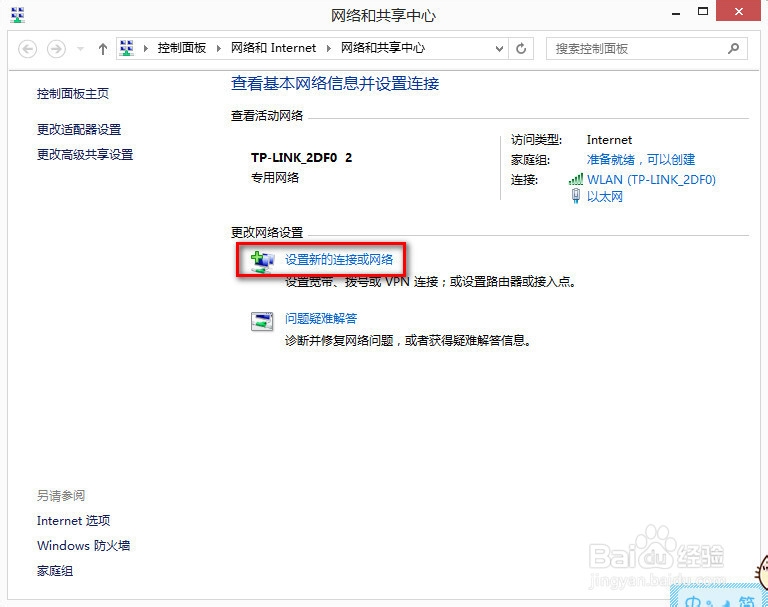Click 设置新的连接或网络 link
The height and width of the screenshot is (607, 768).
click(339, 260)
